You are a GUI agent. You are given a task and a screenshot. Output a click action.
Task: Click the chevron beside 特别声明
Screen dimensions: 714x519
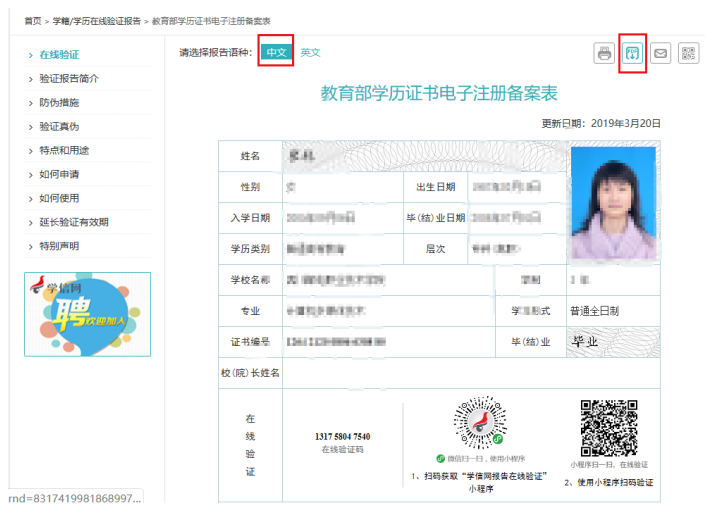pyautogui.click(x=31, y=247)
